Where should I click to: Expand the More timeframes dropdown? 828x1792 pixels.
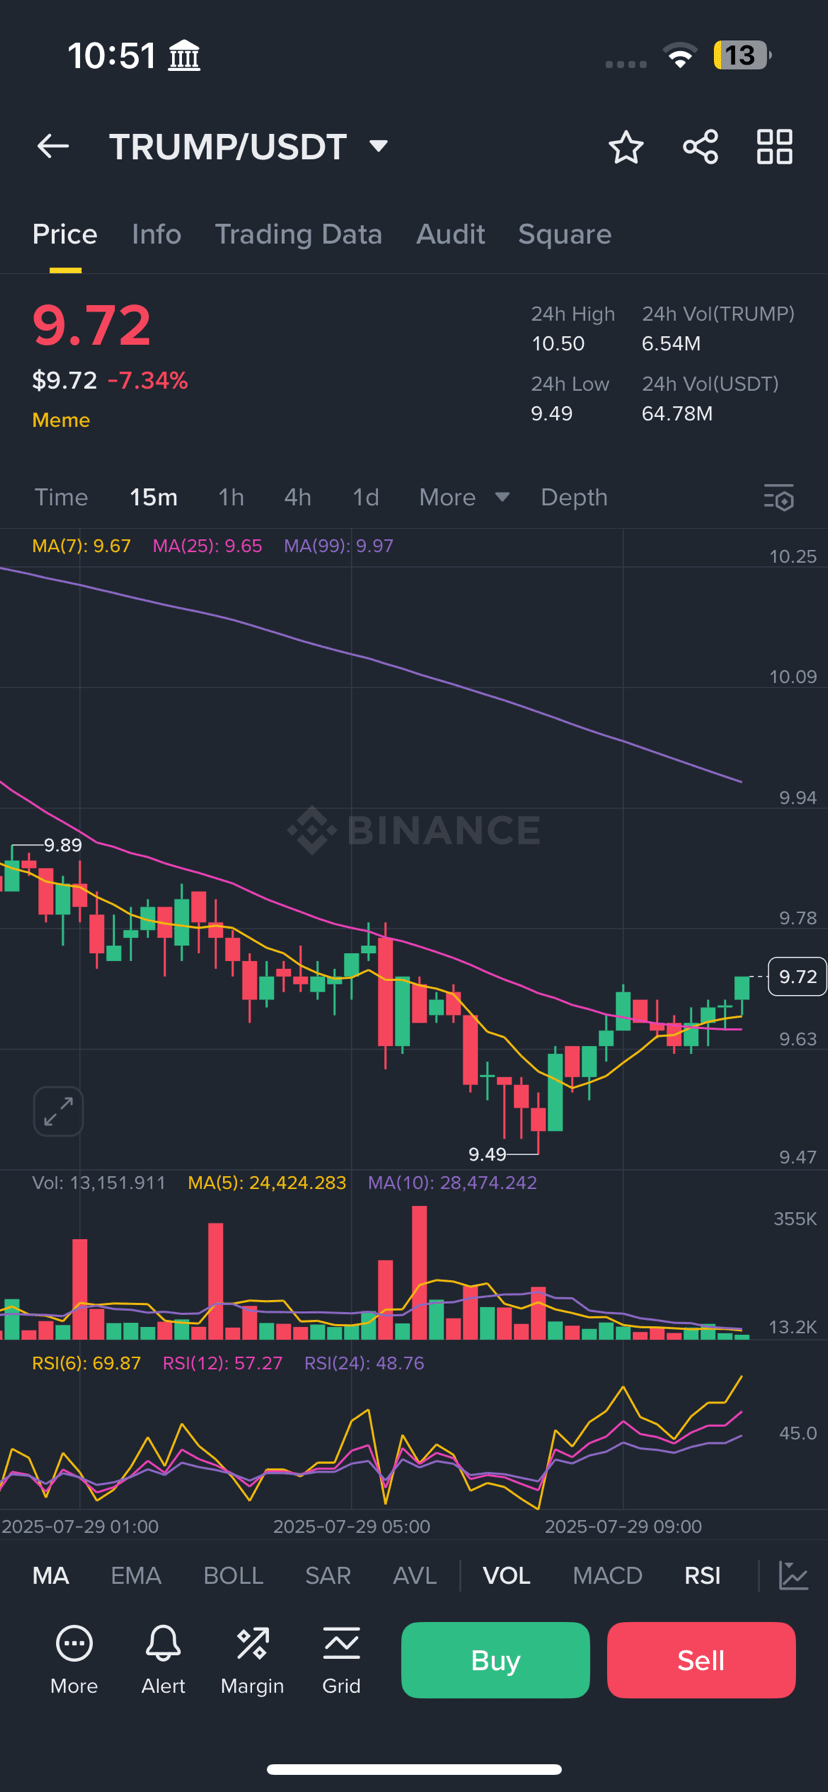click(x=463, y=497)
